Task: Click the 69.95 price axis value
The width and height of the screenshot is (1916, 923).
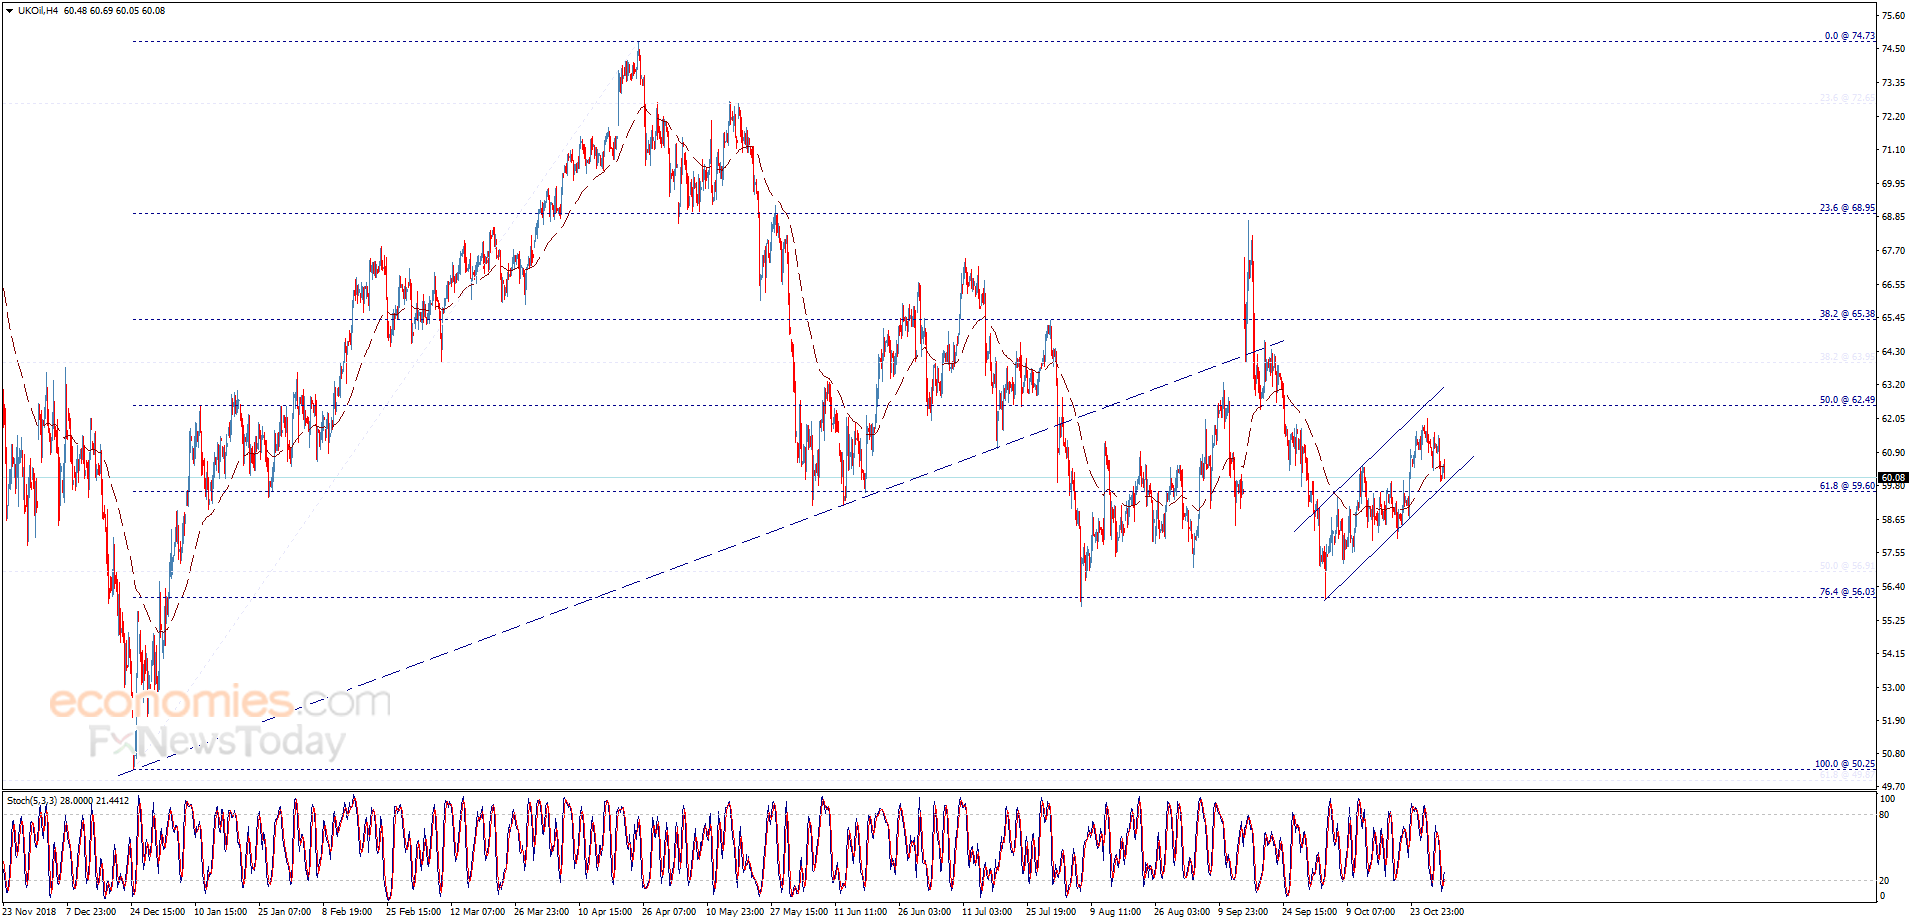Action: tap(1893, 184)
